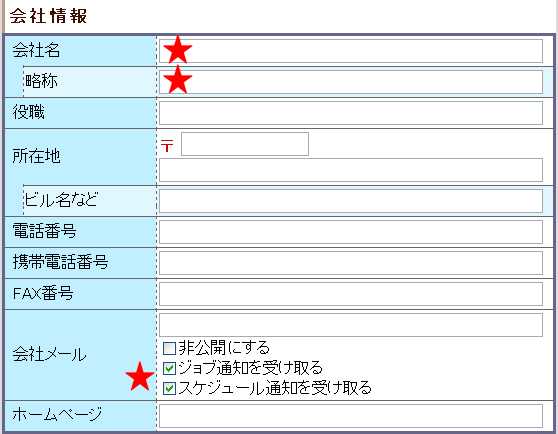Click the ビル名など input field
558x434 pixels.
351,201
